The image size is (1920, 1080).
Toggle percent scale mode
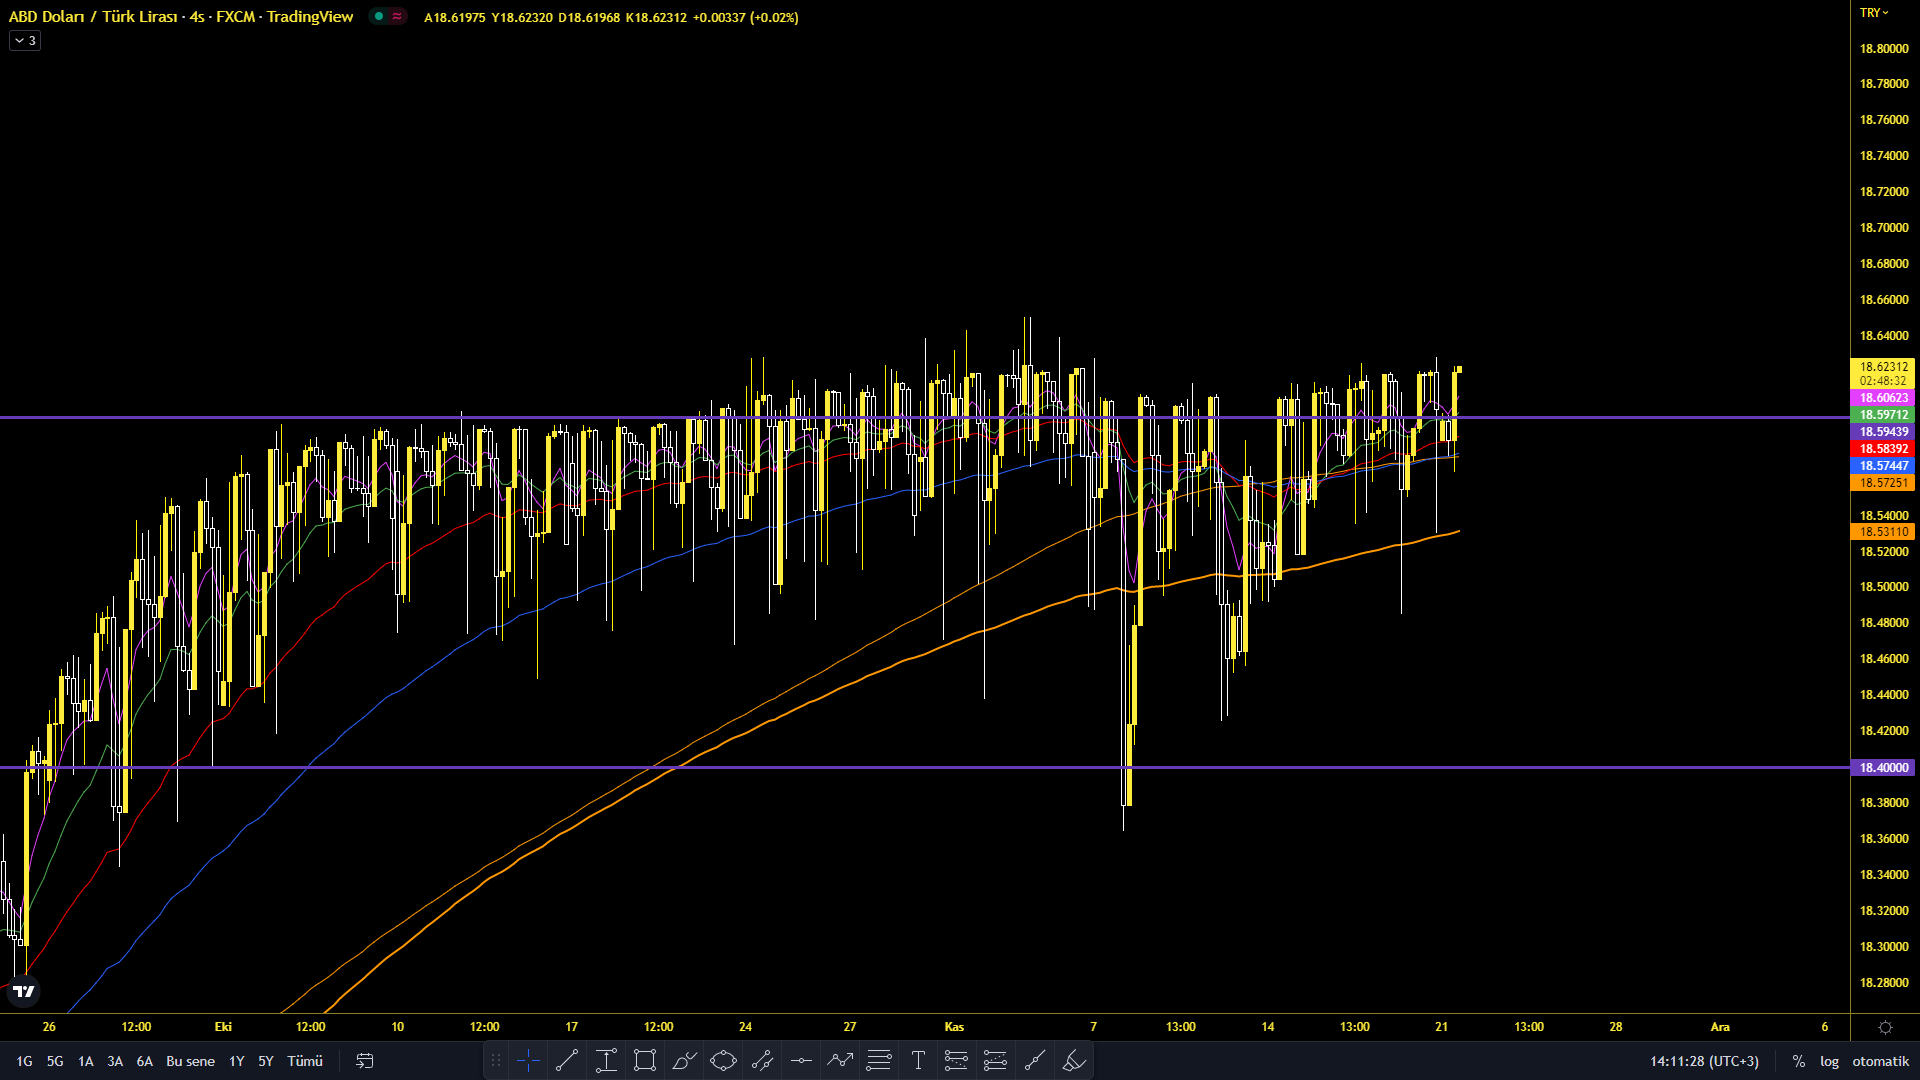click(1798, 1061)
